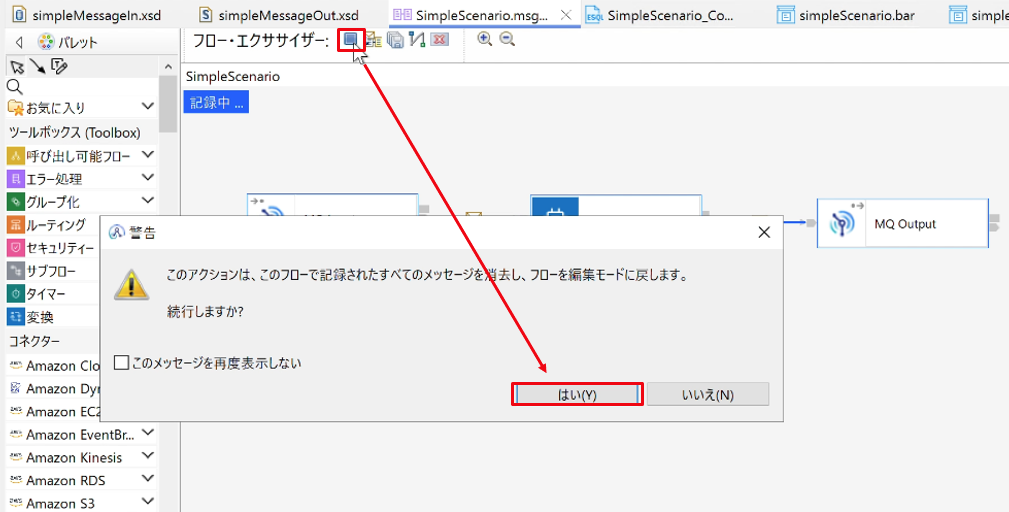Click the 呼び出し可能フロー category icon
Image resolution: width=1009 pixels, height=512 pixels.
tap(15, 156)
